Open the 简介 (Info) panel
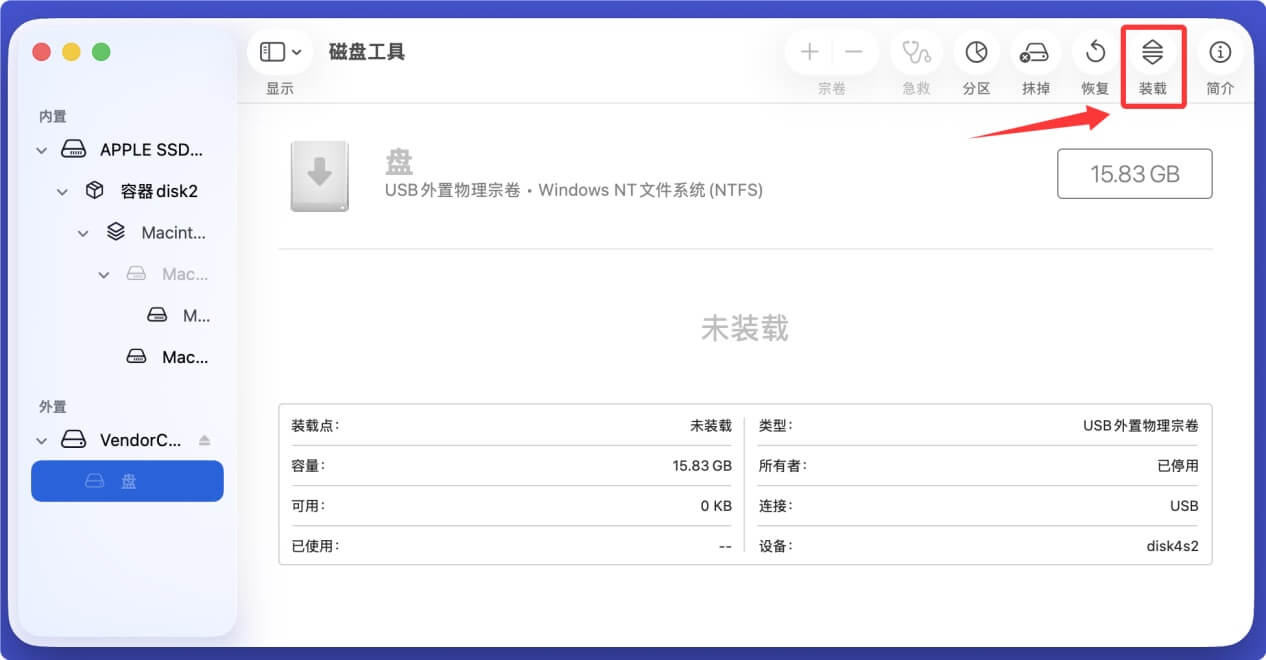Screen dimensions: 1266x660 tap(1219, 52)
